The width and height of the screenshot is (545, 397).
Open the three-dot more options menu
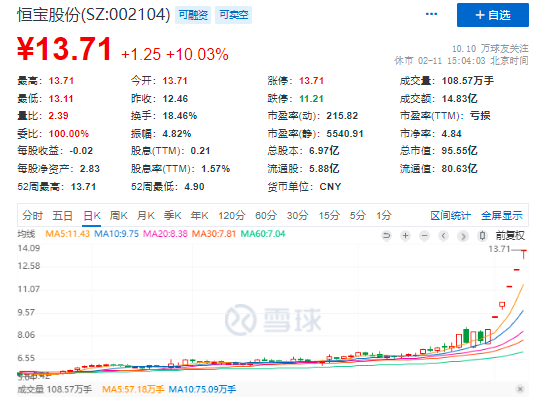(x=431, y=14)
